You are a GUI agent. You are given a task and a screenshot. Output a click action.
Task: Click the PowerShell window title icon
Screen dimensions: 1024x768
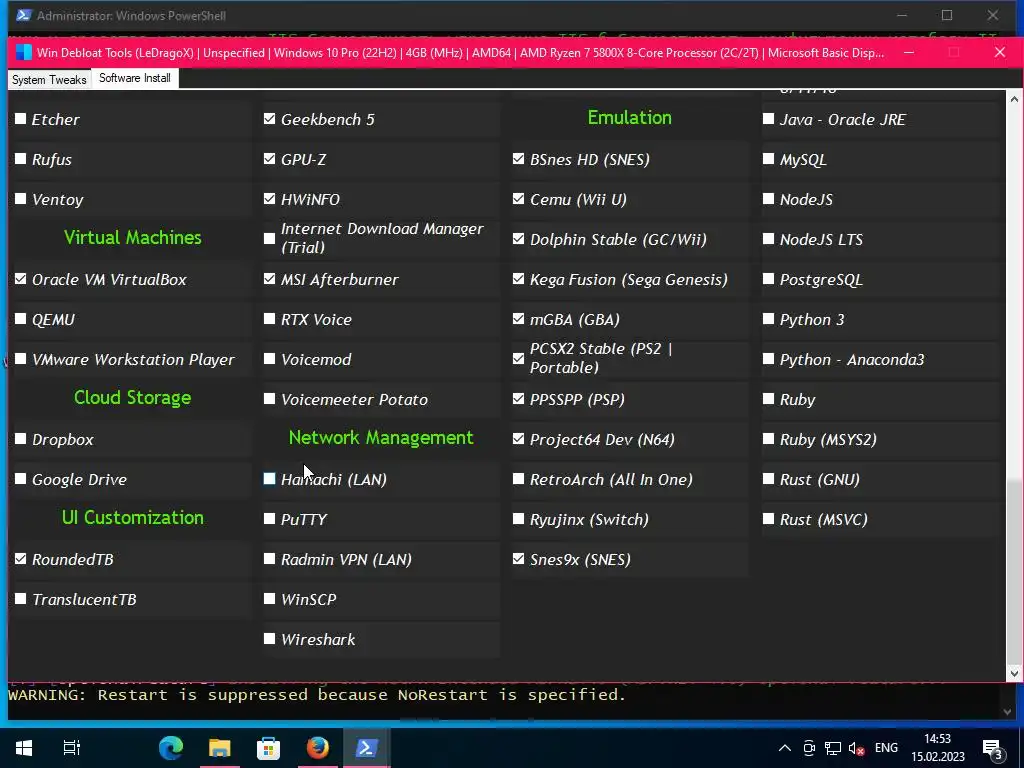click(24, 15)
